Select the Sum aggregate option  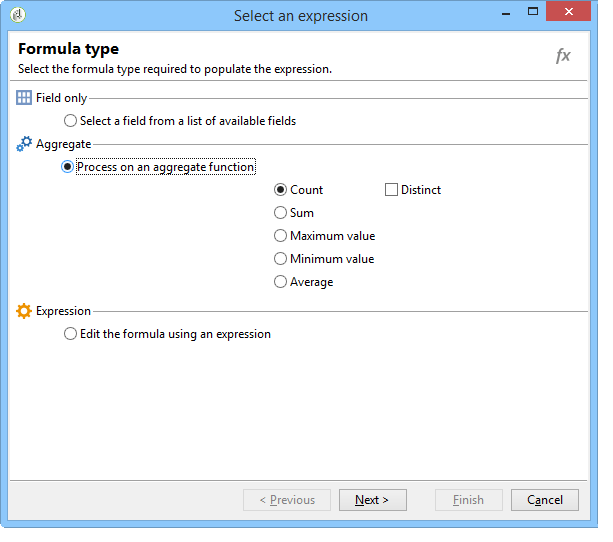(x=281, y=213)
